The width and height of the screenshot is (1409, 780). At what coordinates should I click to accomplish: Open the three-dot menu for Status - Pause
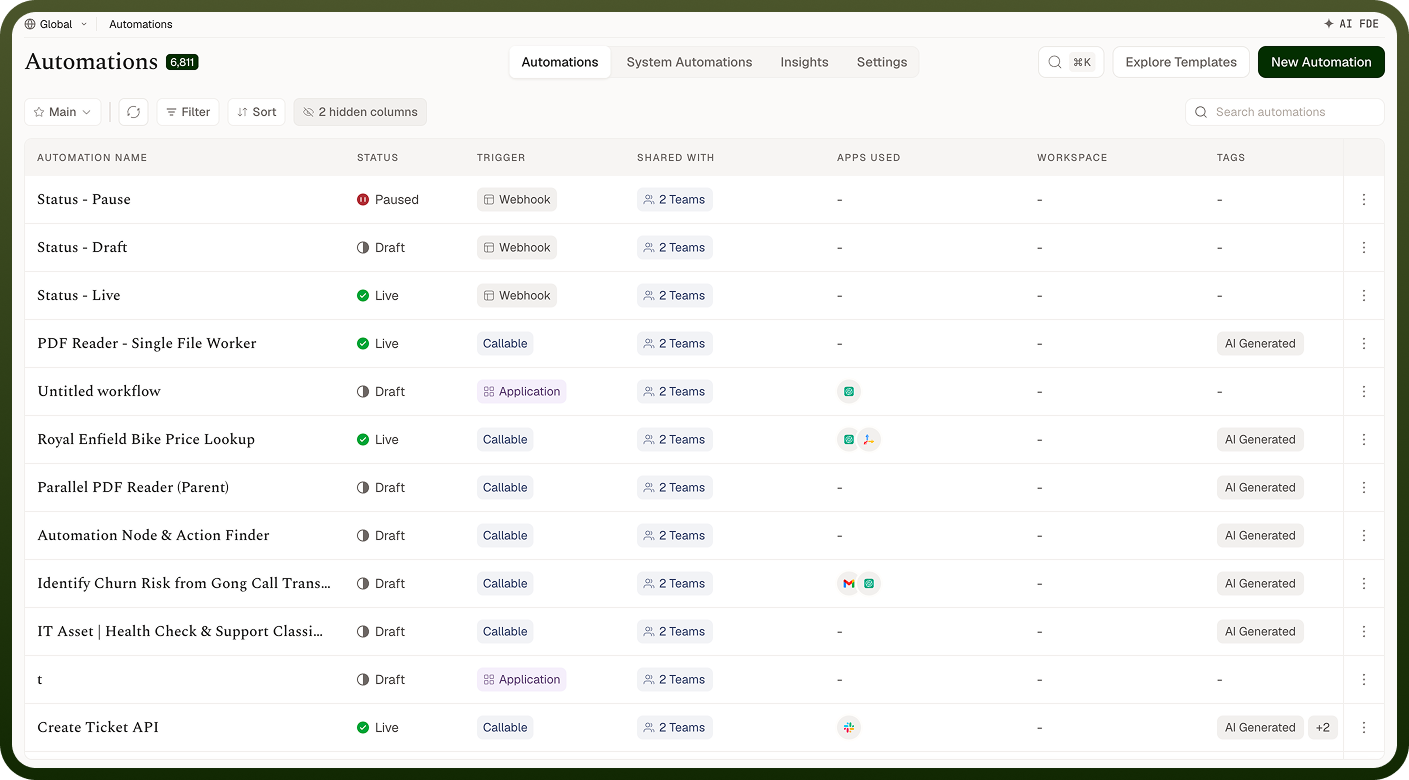[x=1364, y=200]
